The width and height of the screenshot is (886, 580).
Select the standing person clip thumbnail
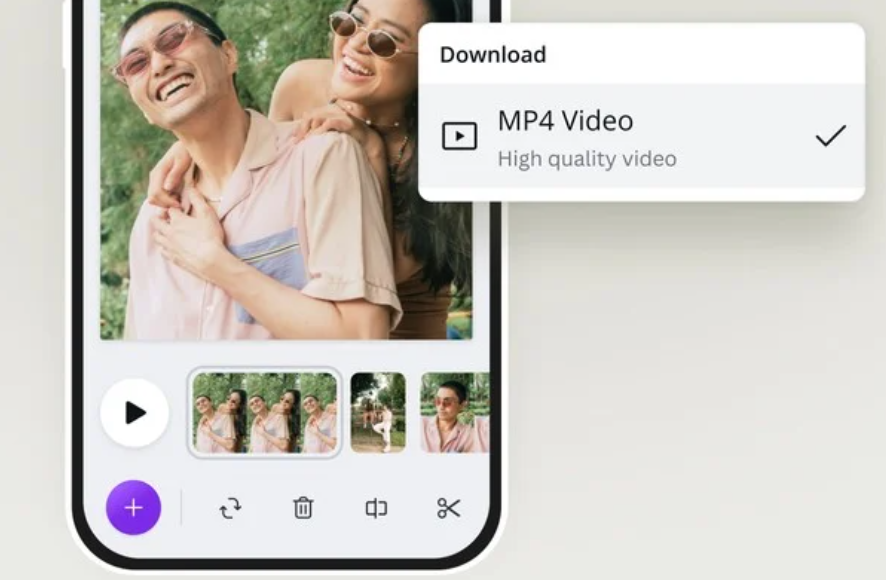[x=378, y=413]
